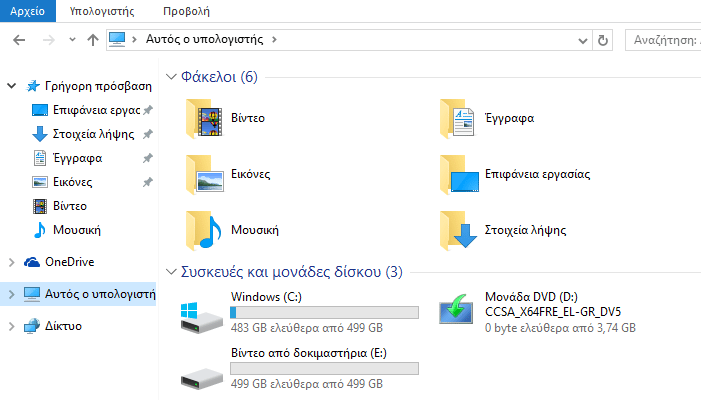
Task: Open Επιφάνεια εργασίας in Quick access sidebar
Action: [97, 110]
